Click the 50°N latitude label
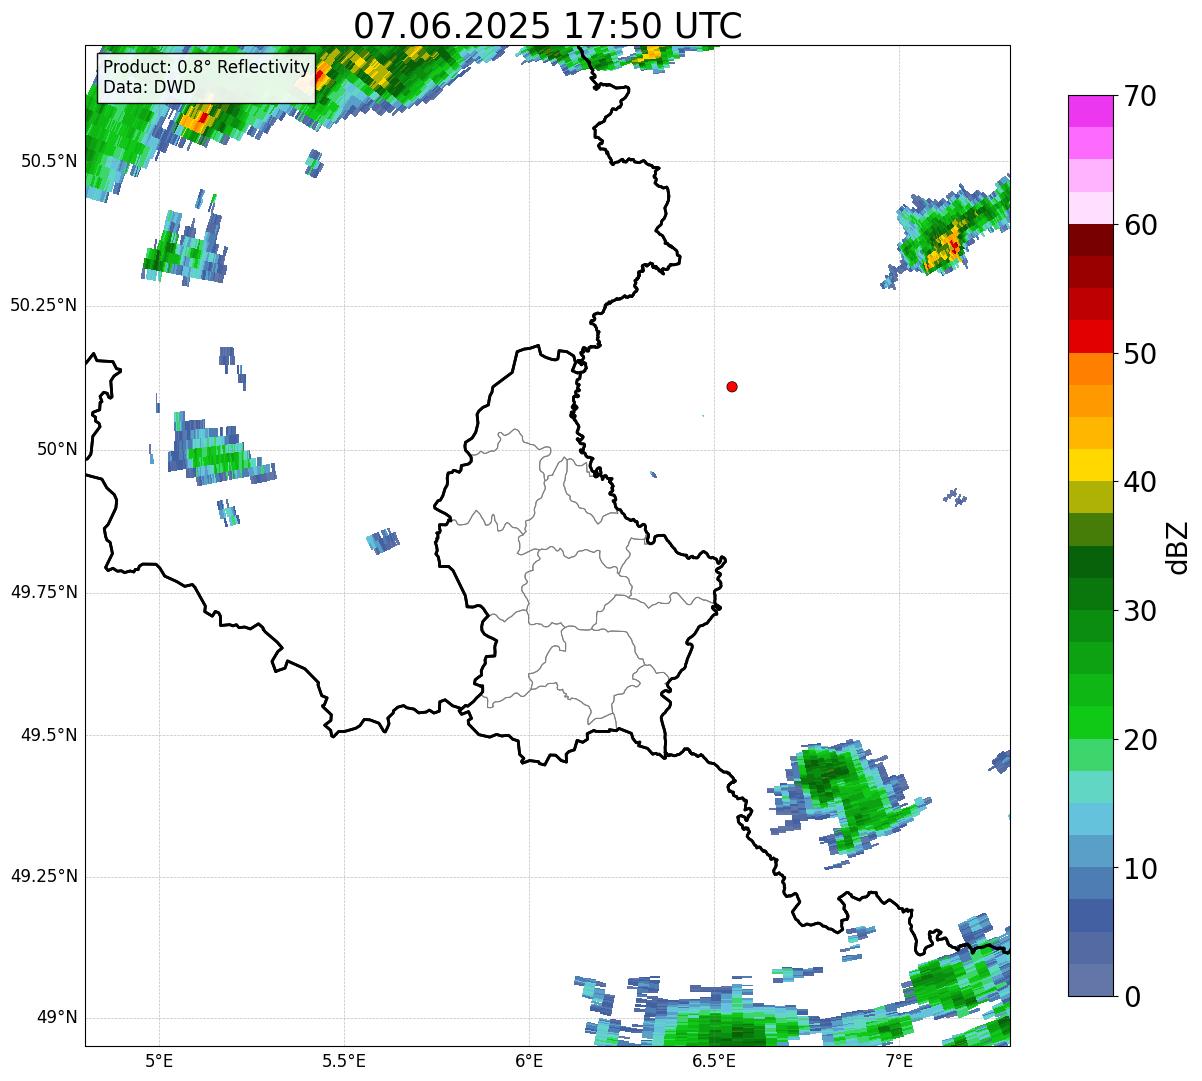The image size is (1202, 1081). point(57,449)
